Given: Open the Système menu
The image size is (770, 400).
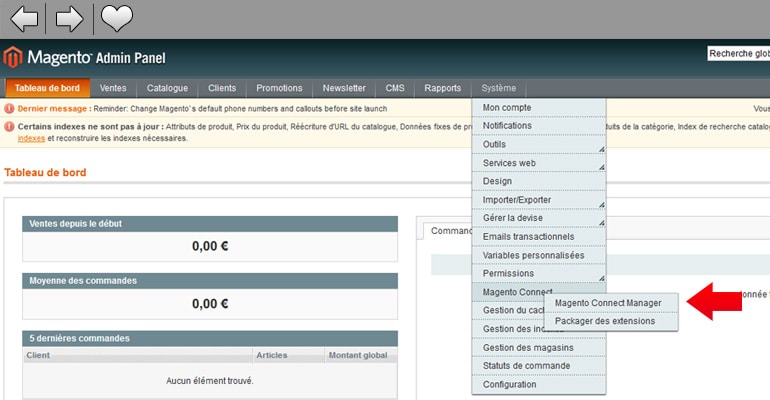Looking at the screenshot, I should (498, 88).
